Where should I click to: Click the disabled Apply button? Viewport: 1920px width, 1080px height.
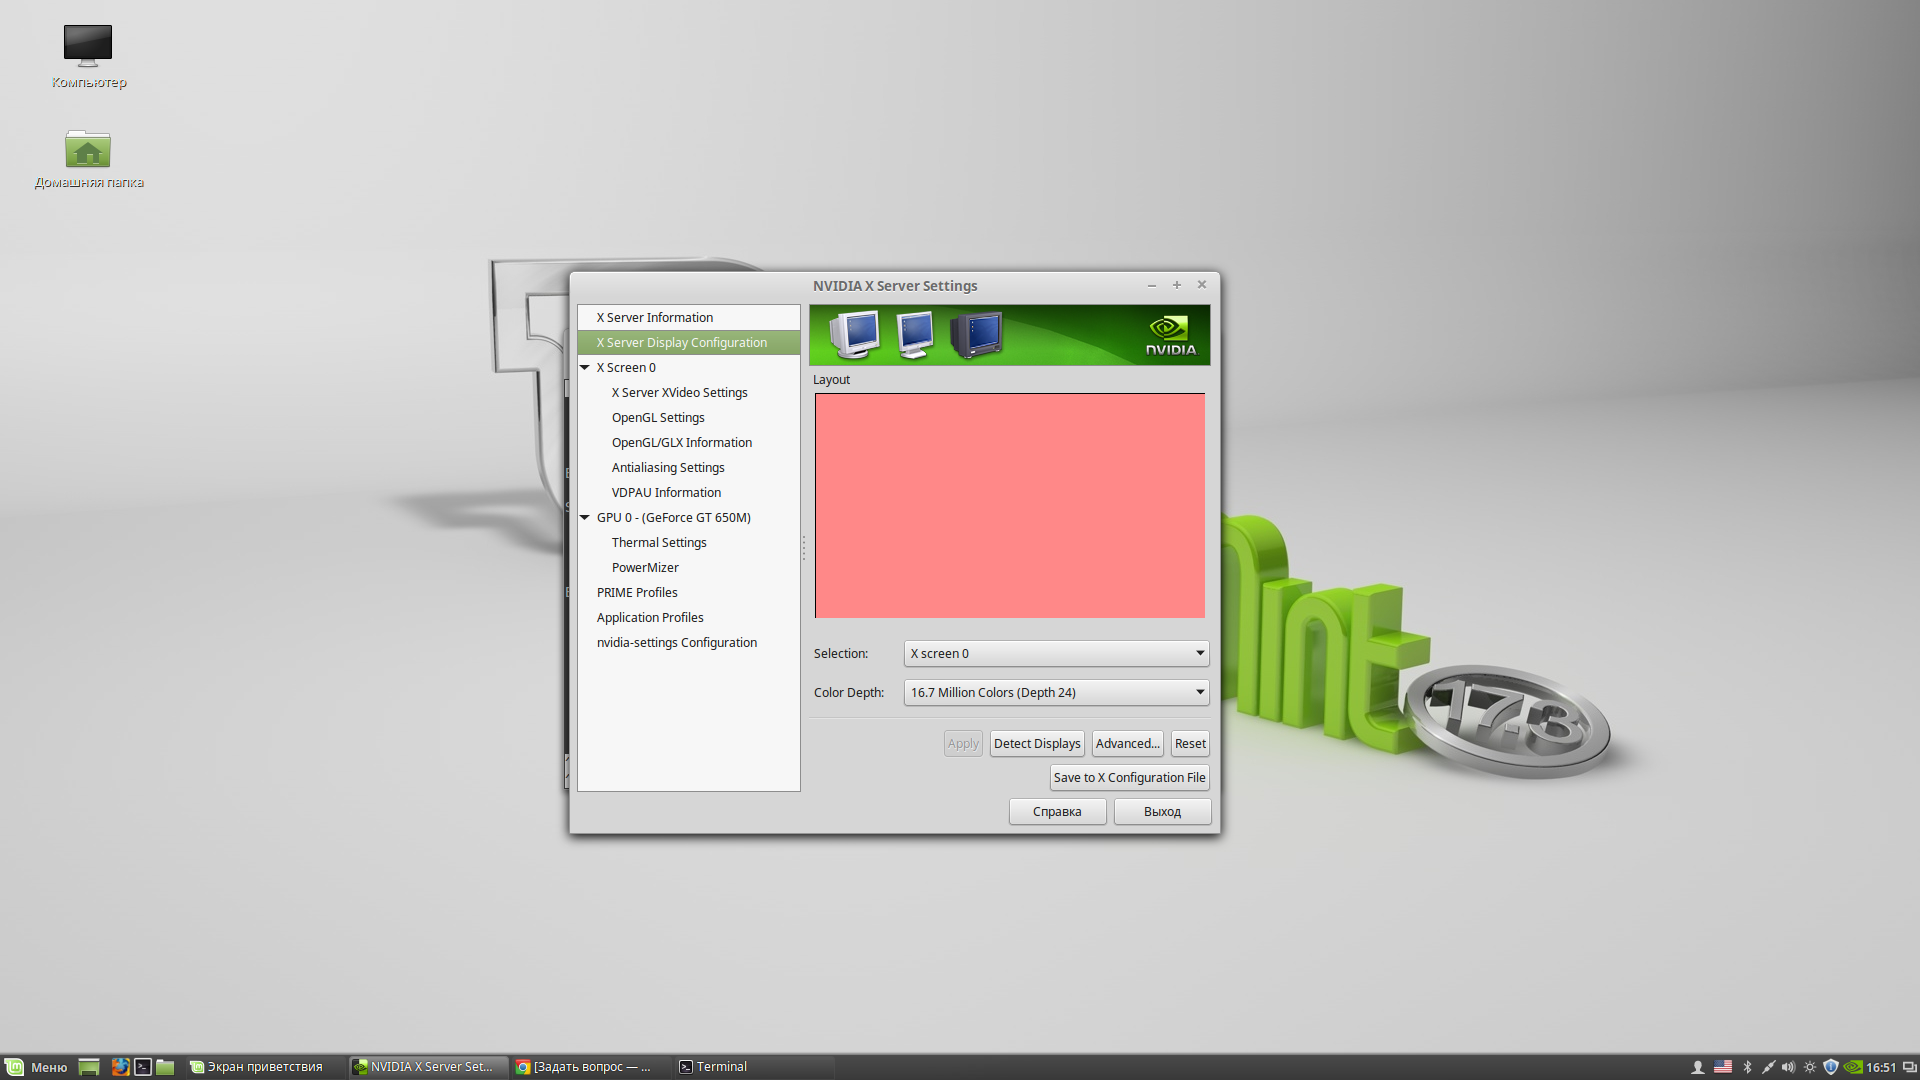coord(963,743)
